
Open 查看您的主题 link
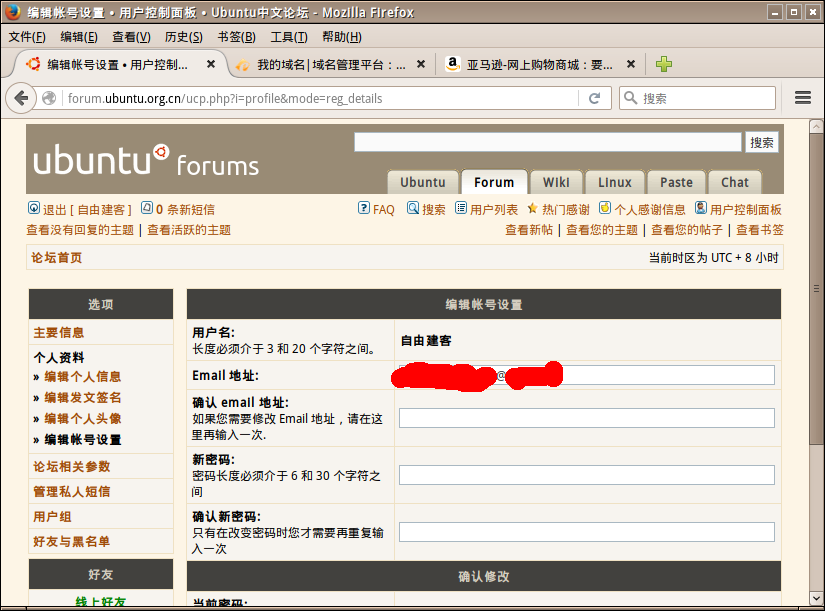coord(602,230)
